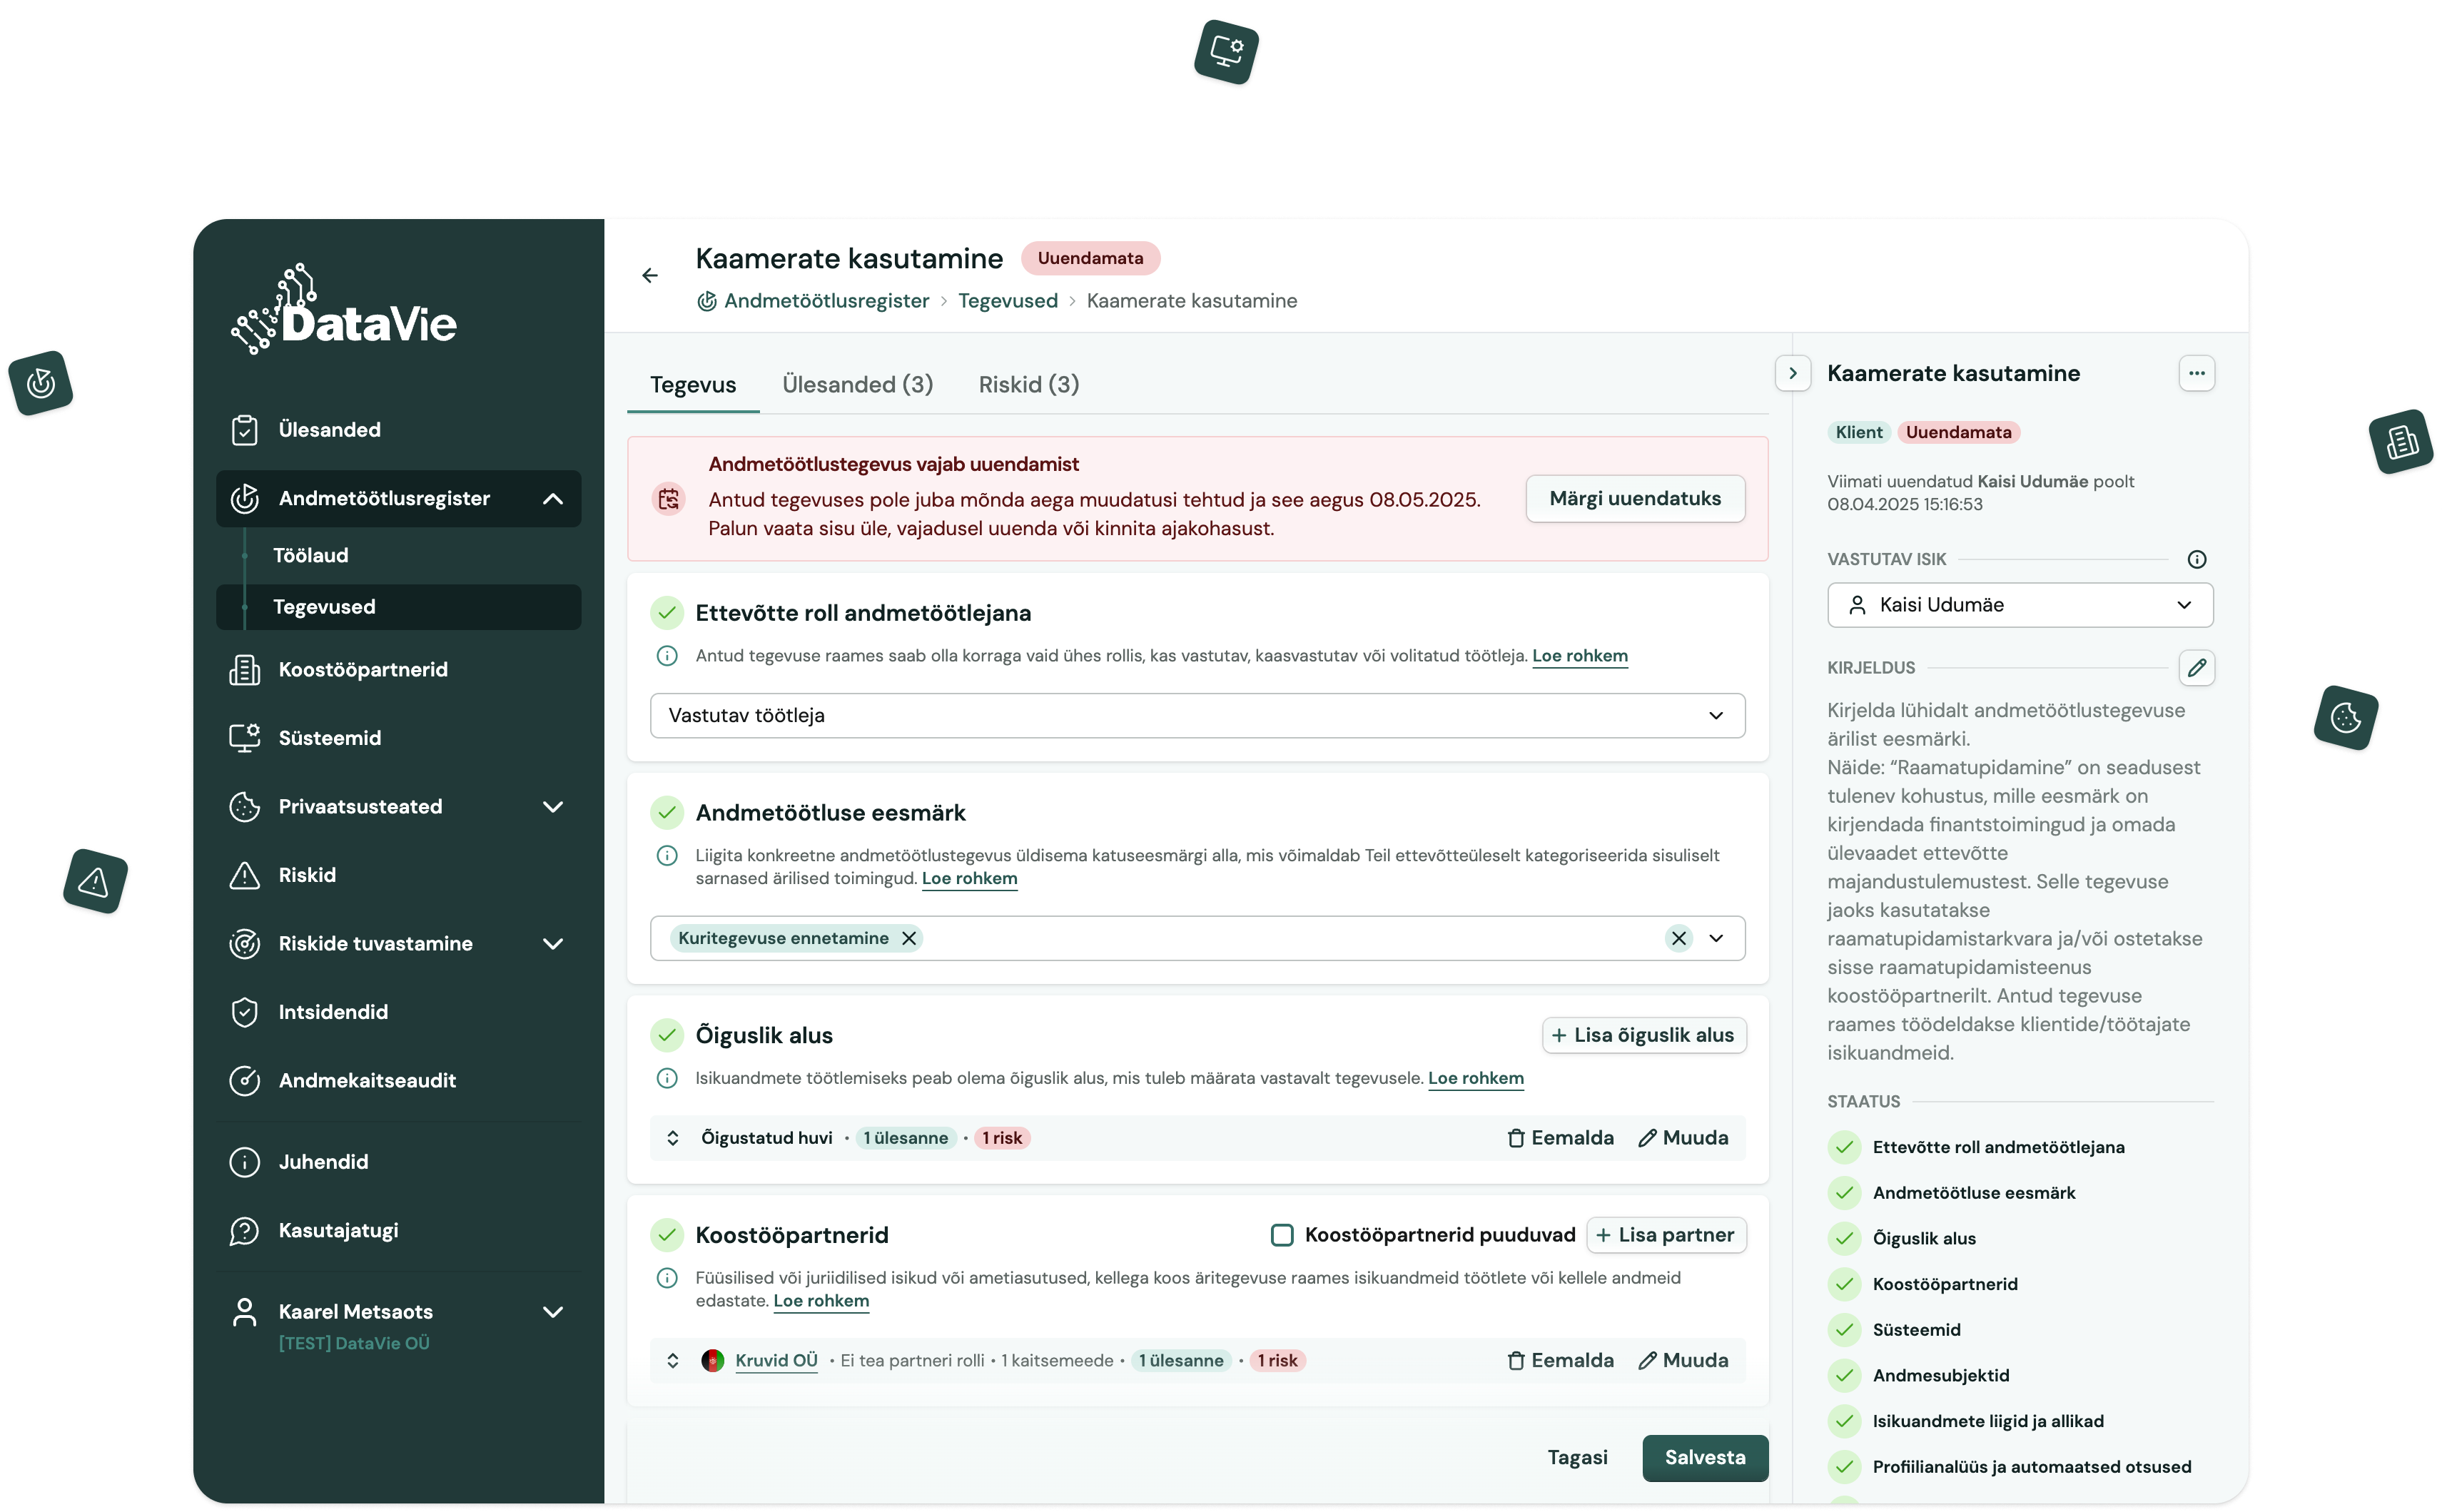
Task: Click info icon under Andmetöötluse eesmärk
Action: pyautogui.click(x=667, y=856)
